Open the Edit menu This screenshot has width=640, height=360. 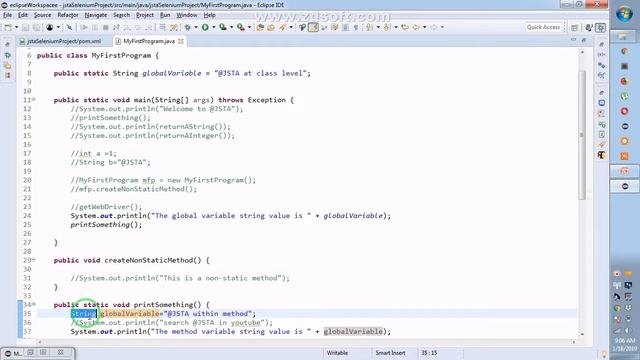[x=23, y=15]
